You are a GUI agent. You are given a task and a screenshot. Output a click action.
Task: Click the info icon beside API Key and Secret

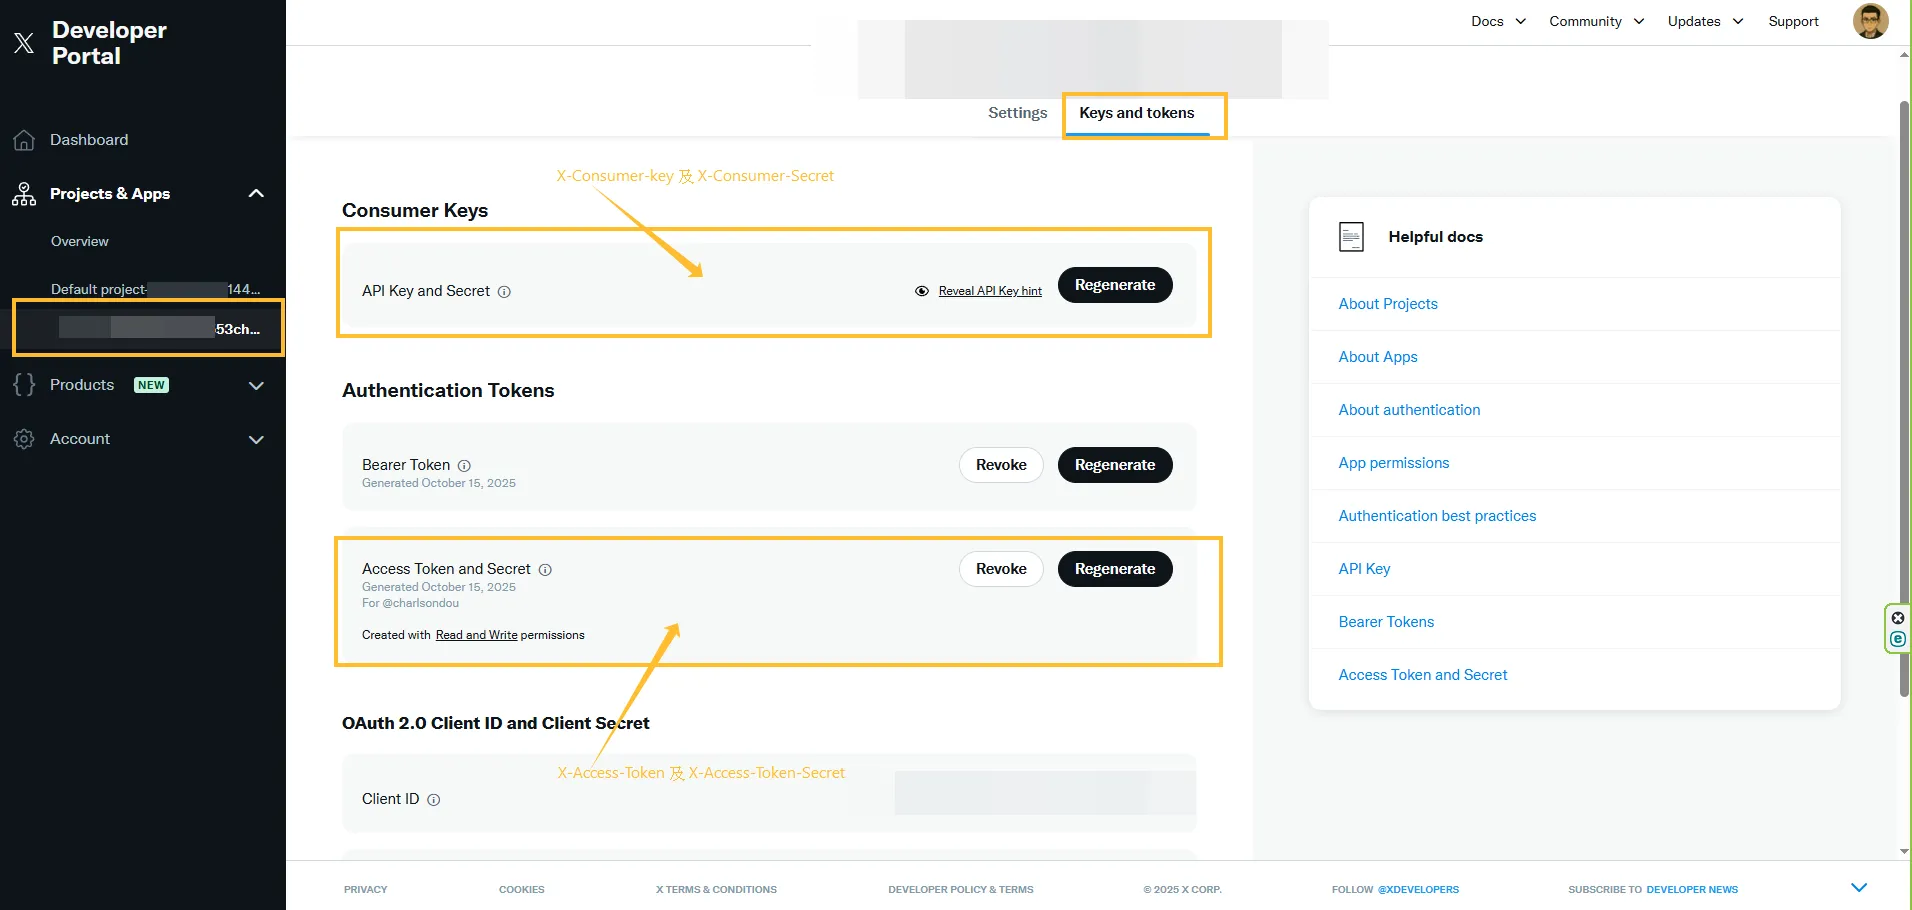point(504,292)
